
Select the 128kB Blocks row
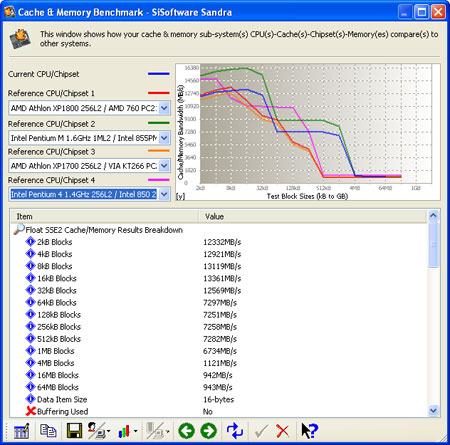pyautogui.click(x=218, y=314)
